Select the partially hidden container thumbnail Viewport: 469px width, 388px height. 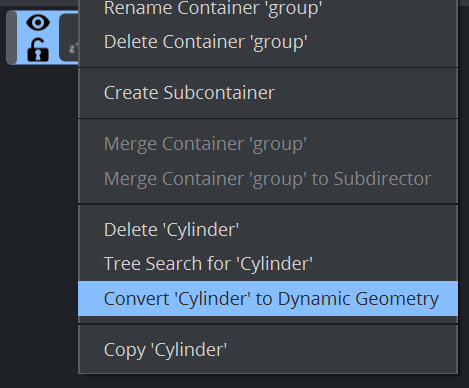69,37
